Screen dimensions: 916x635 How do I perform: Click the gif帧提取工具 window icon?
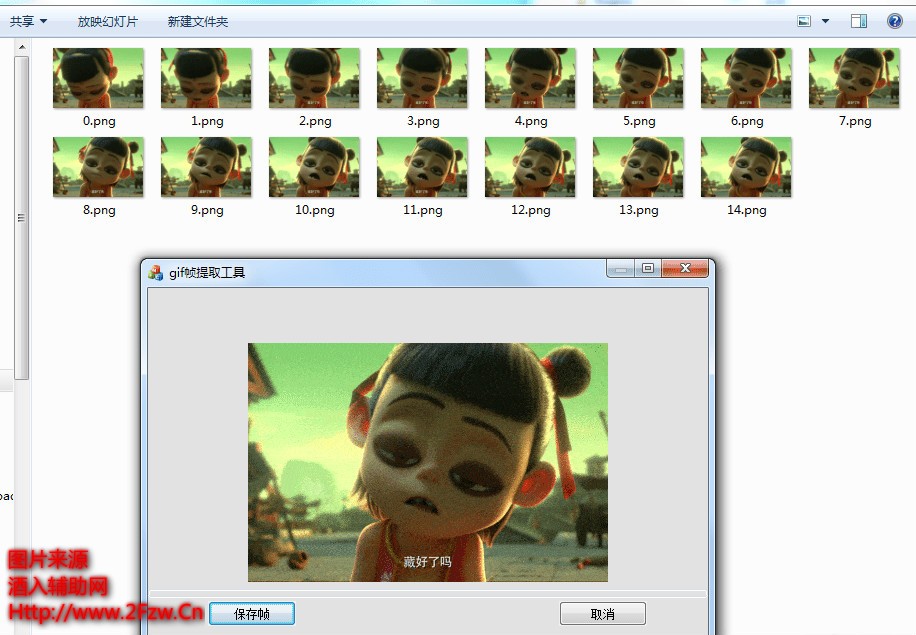(x=155, y=273)
